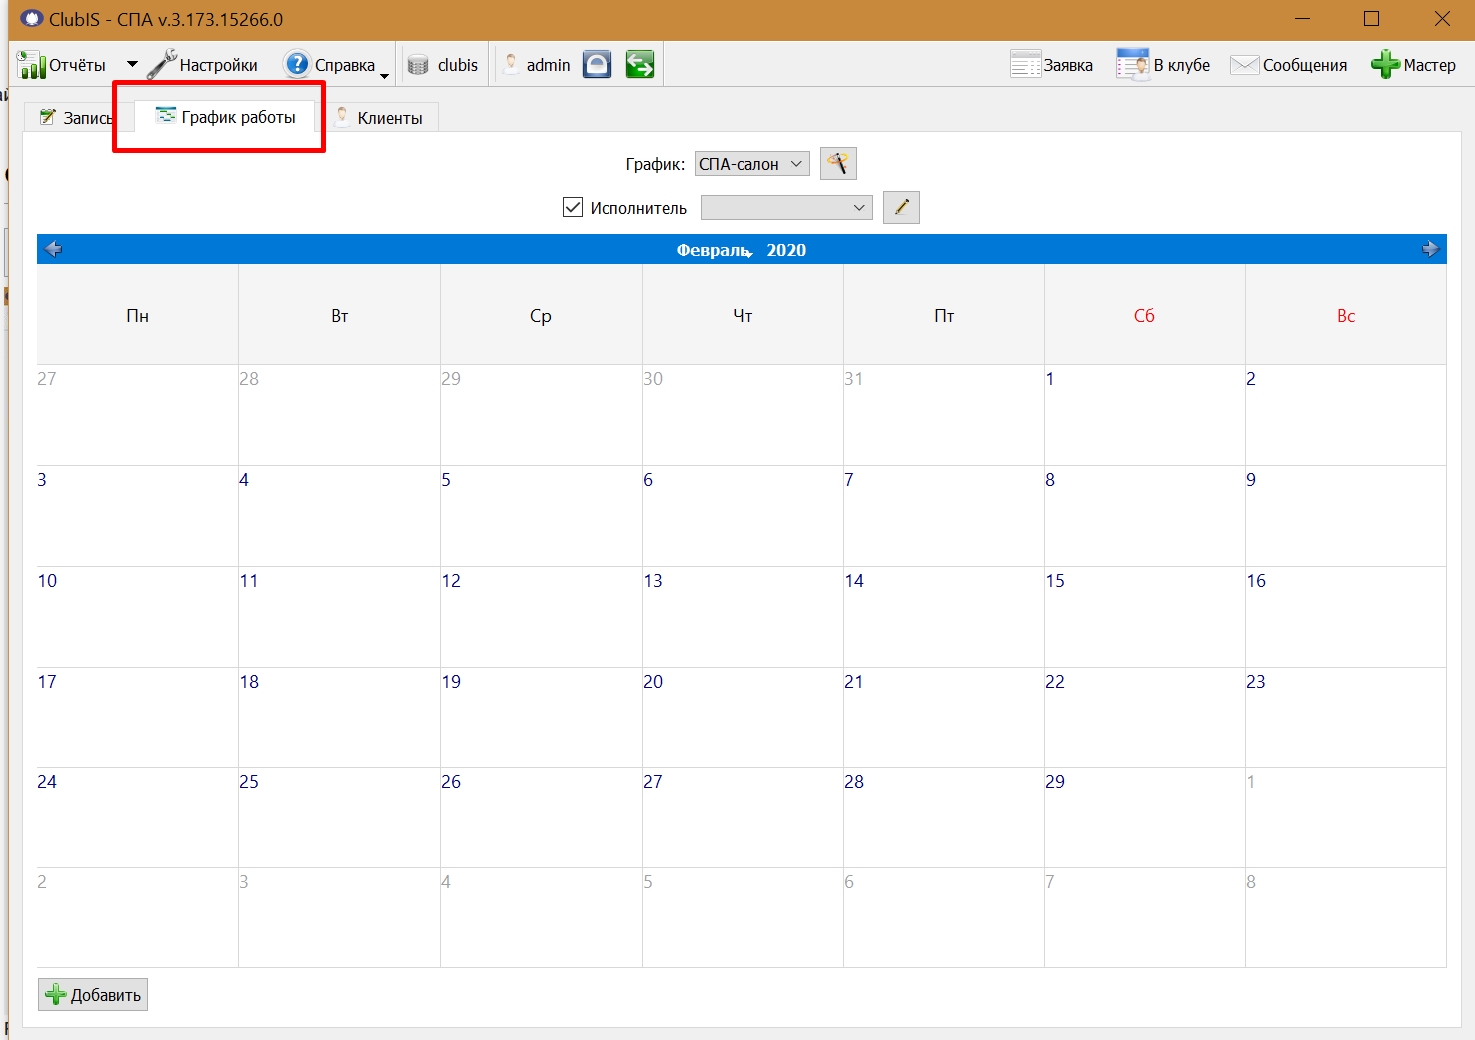Select February 21 calendar cell
The width and height of the screenshot is (1475, 1040).
(944, 718)
